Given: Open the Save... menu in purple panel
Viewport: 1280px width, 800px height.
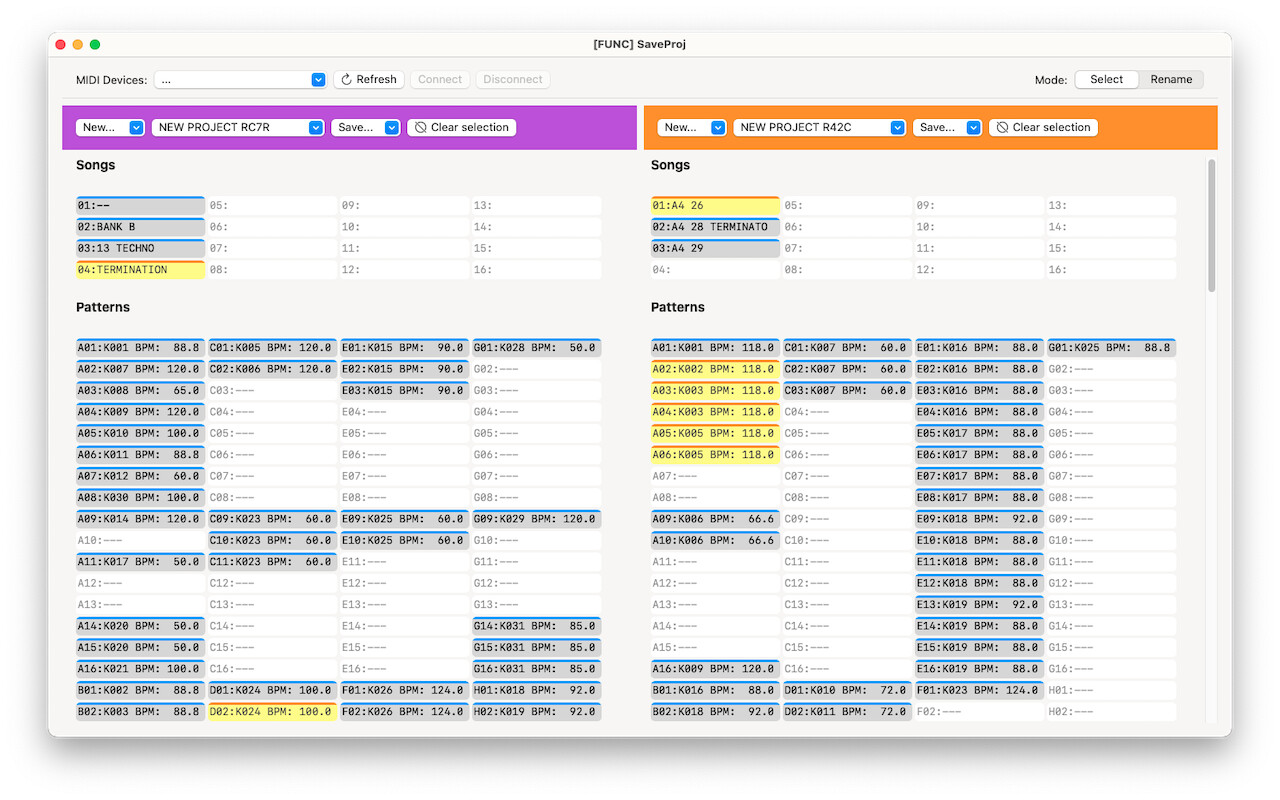Looking at the screenshot, I should point(366,128).
